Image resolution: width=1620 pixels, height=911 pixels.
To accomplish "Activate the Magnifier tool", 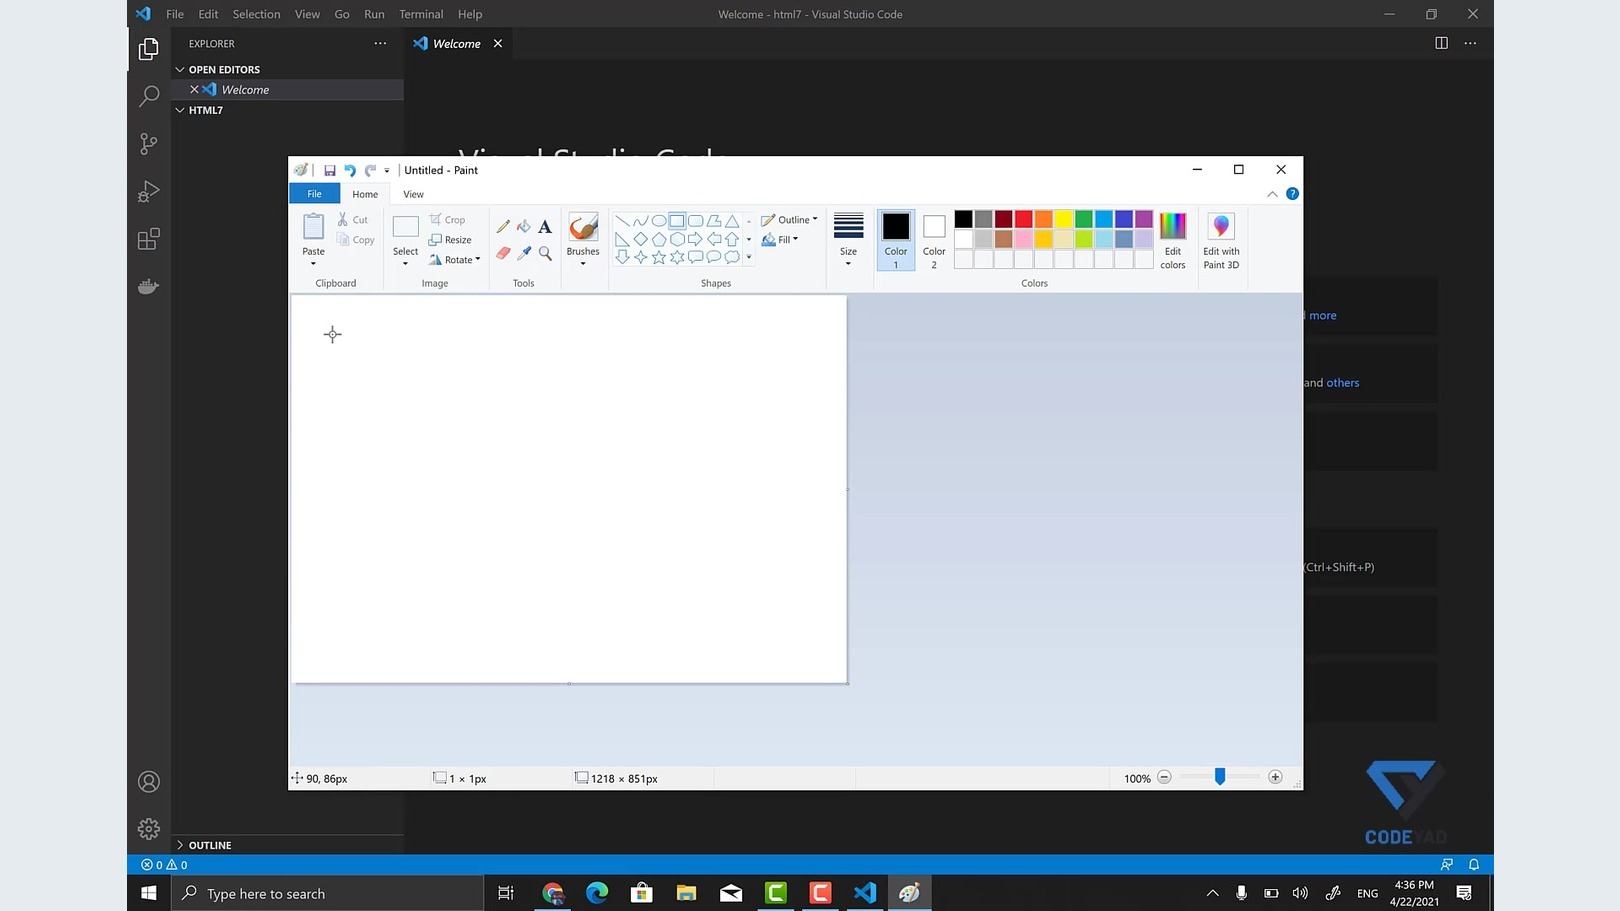I will 545,253.
